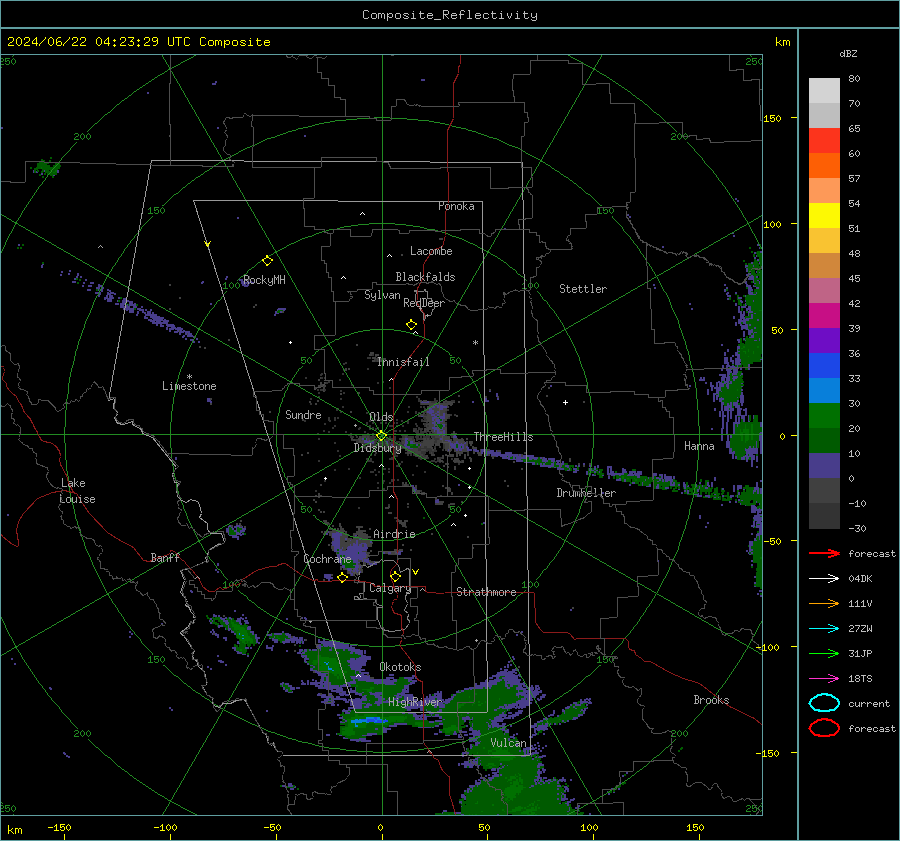This screenshot has height=841, width=900.
Task: Click the dBZ legend heading
Action: tap(848, 53)
